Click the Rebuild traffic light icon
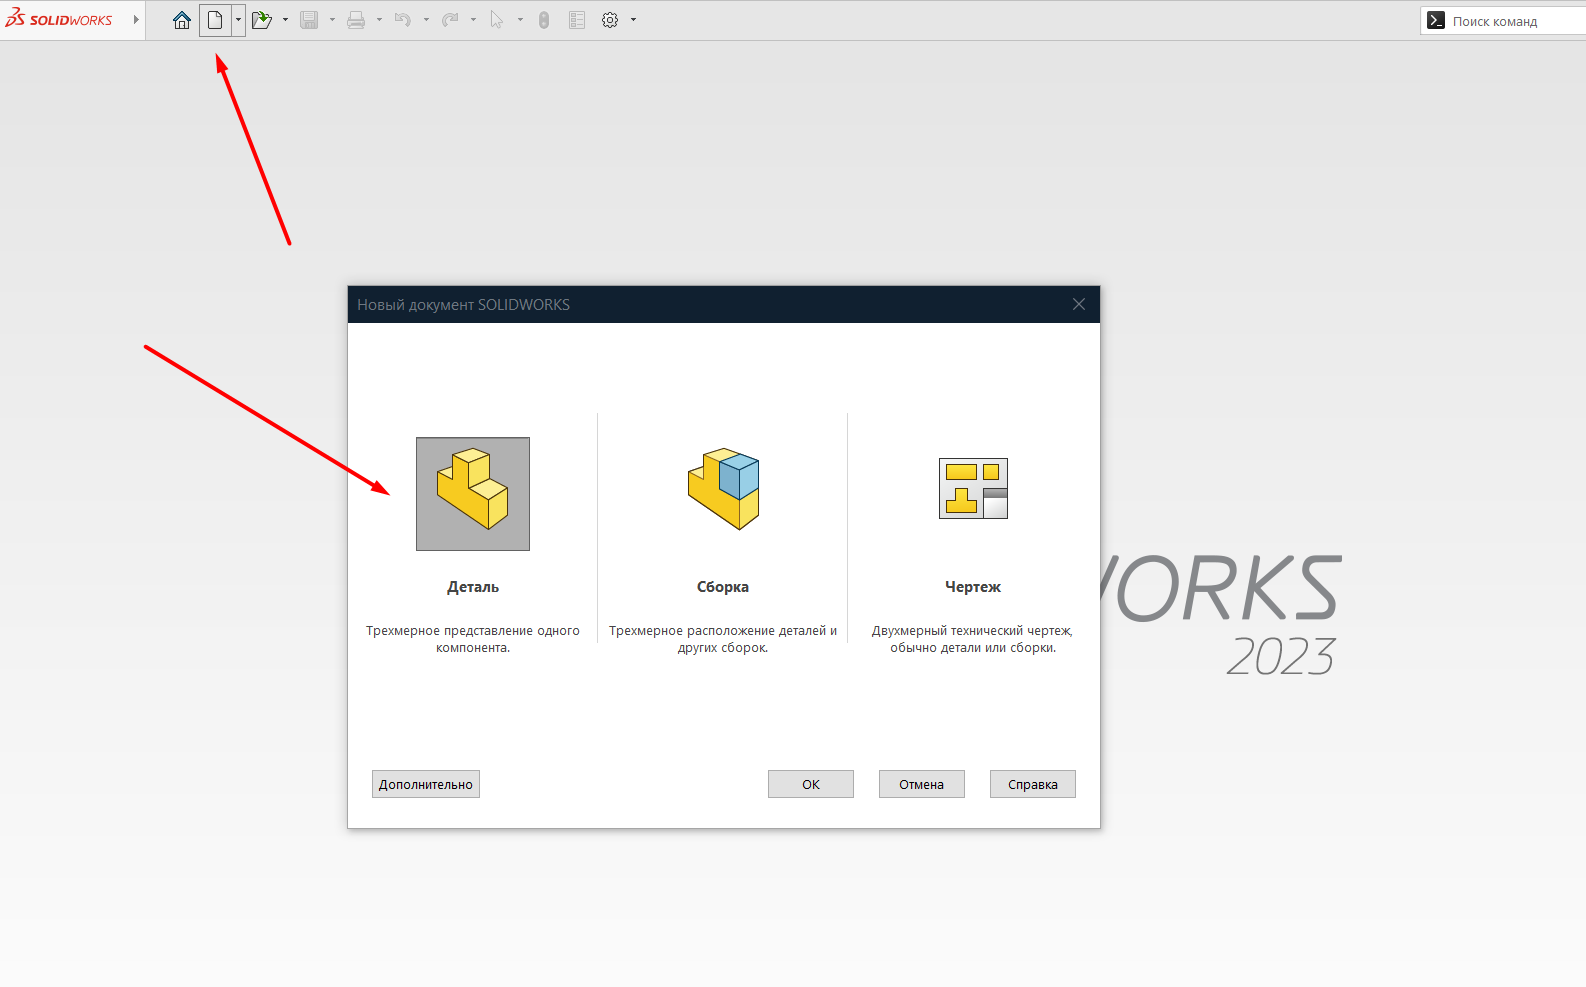 click(544, 20)
